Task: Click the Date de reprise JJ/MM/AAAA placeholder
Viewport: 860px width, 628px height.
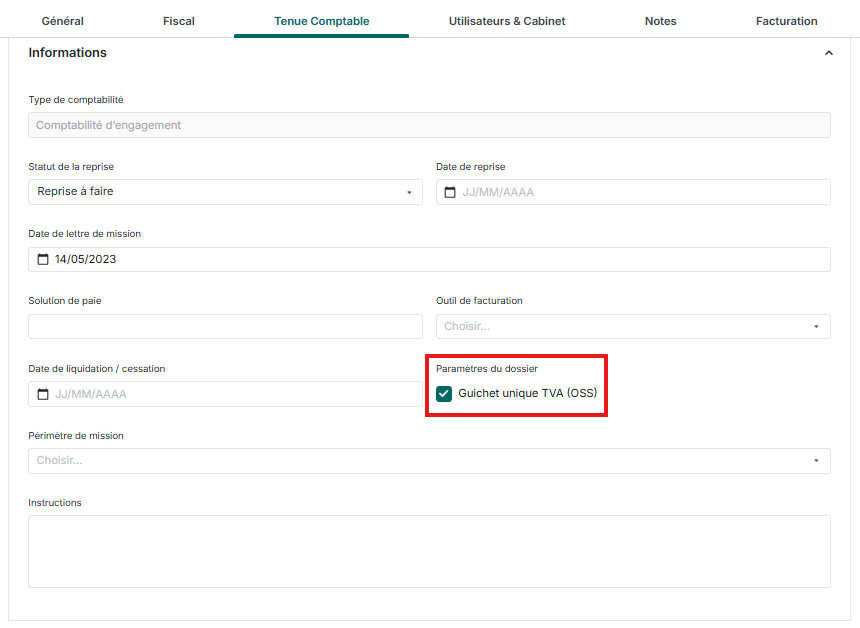Action: click(498, 192)
